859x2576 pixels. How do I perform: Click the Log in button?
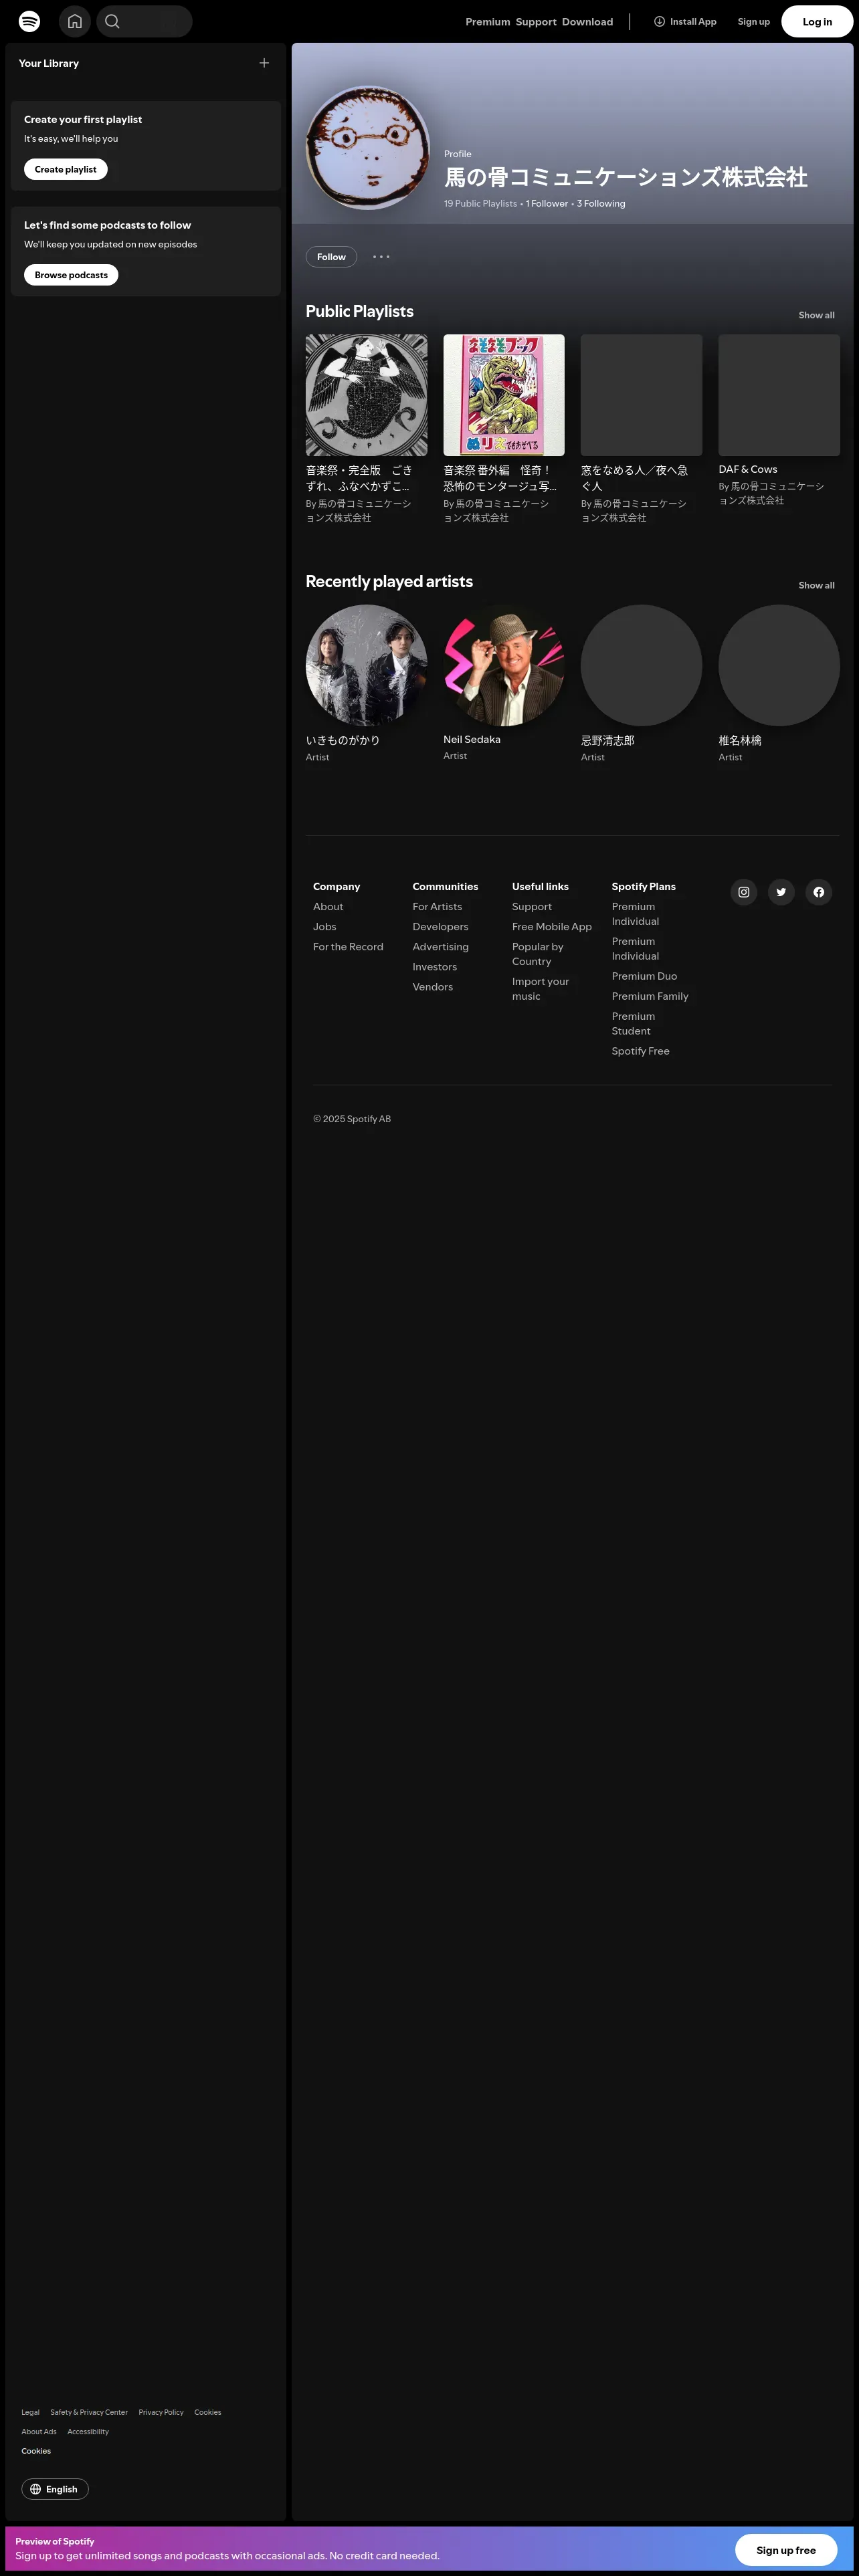pos(817,21)
